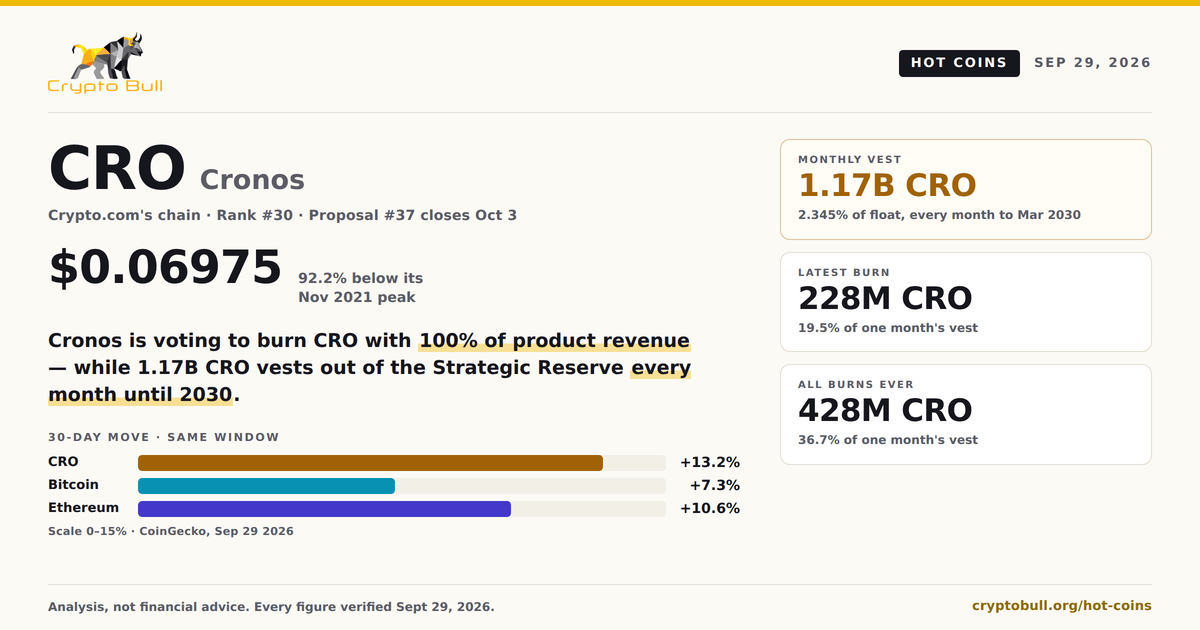
Task: Click the Bitcoin progress bar
Action: pos(402,486)
